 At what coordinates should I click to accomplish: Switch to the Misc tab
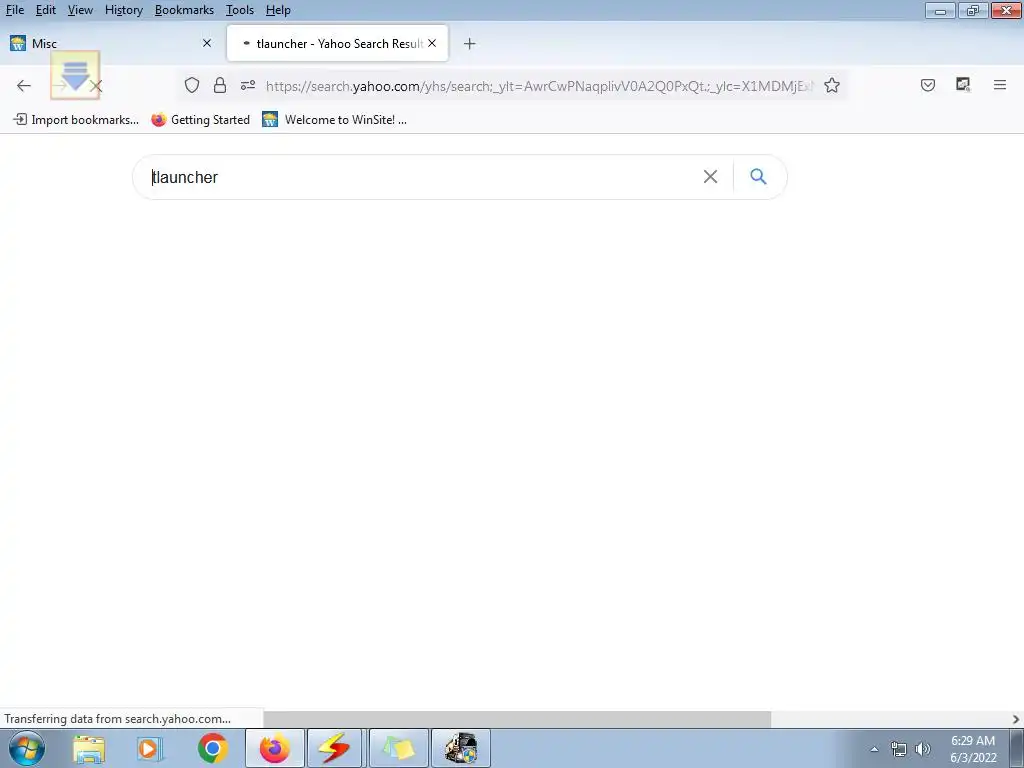coord(111,43)
